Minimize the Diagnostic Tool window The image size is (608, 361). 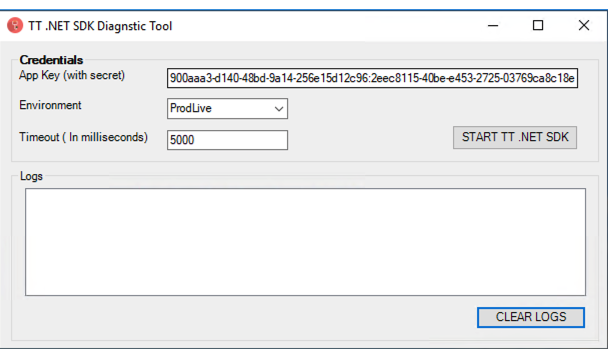point(493,26)
